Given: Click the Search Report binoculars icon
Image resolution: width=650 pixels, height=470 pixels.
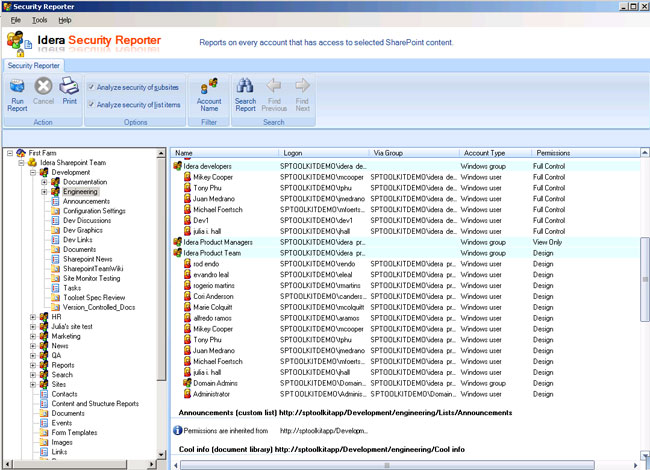Looking at the screenshot, I should coord(245,85).
